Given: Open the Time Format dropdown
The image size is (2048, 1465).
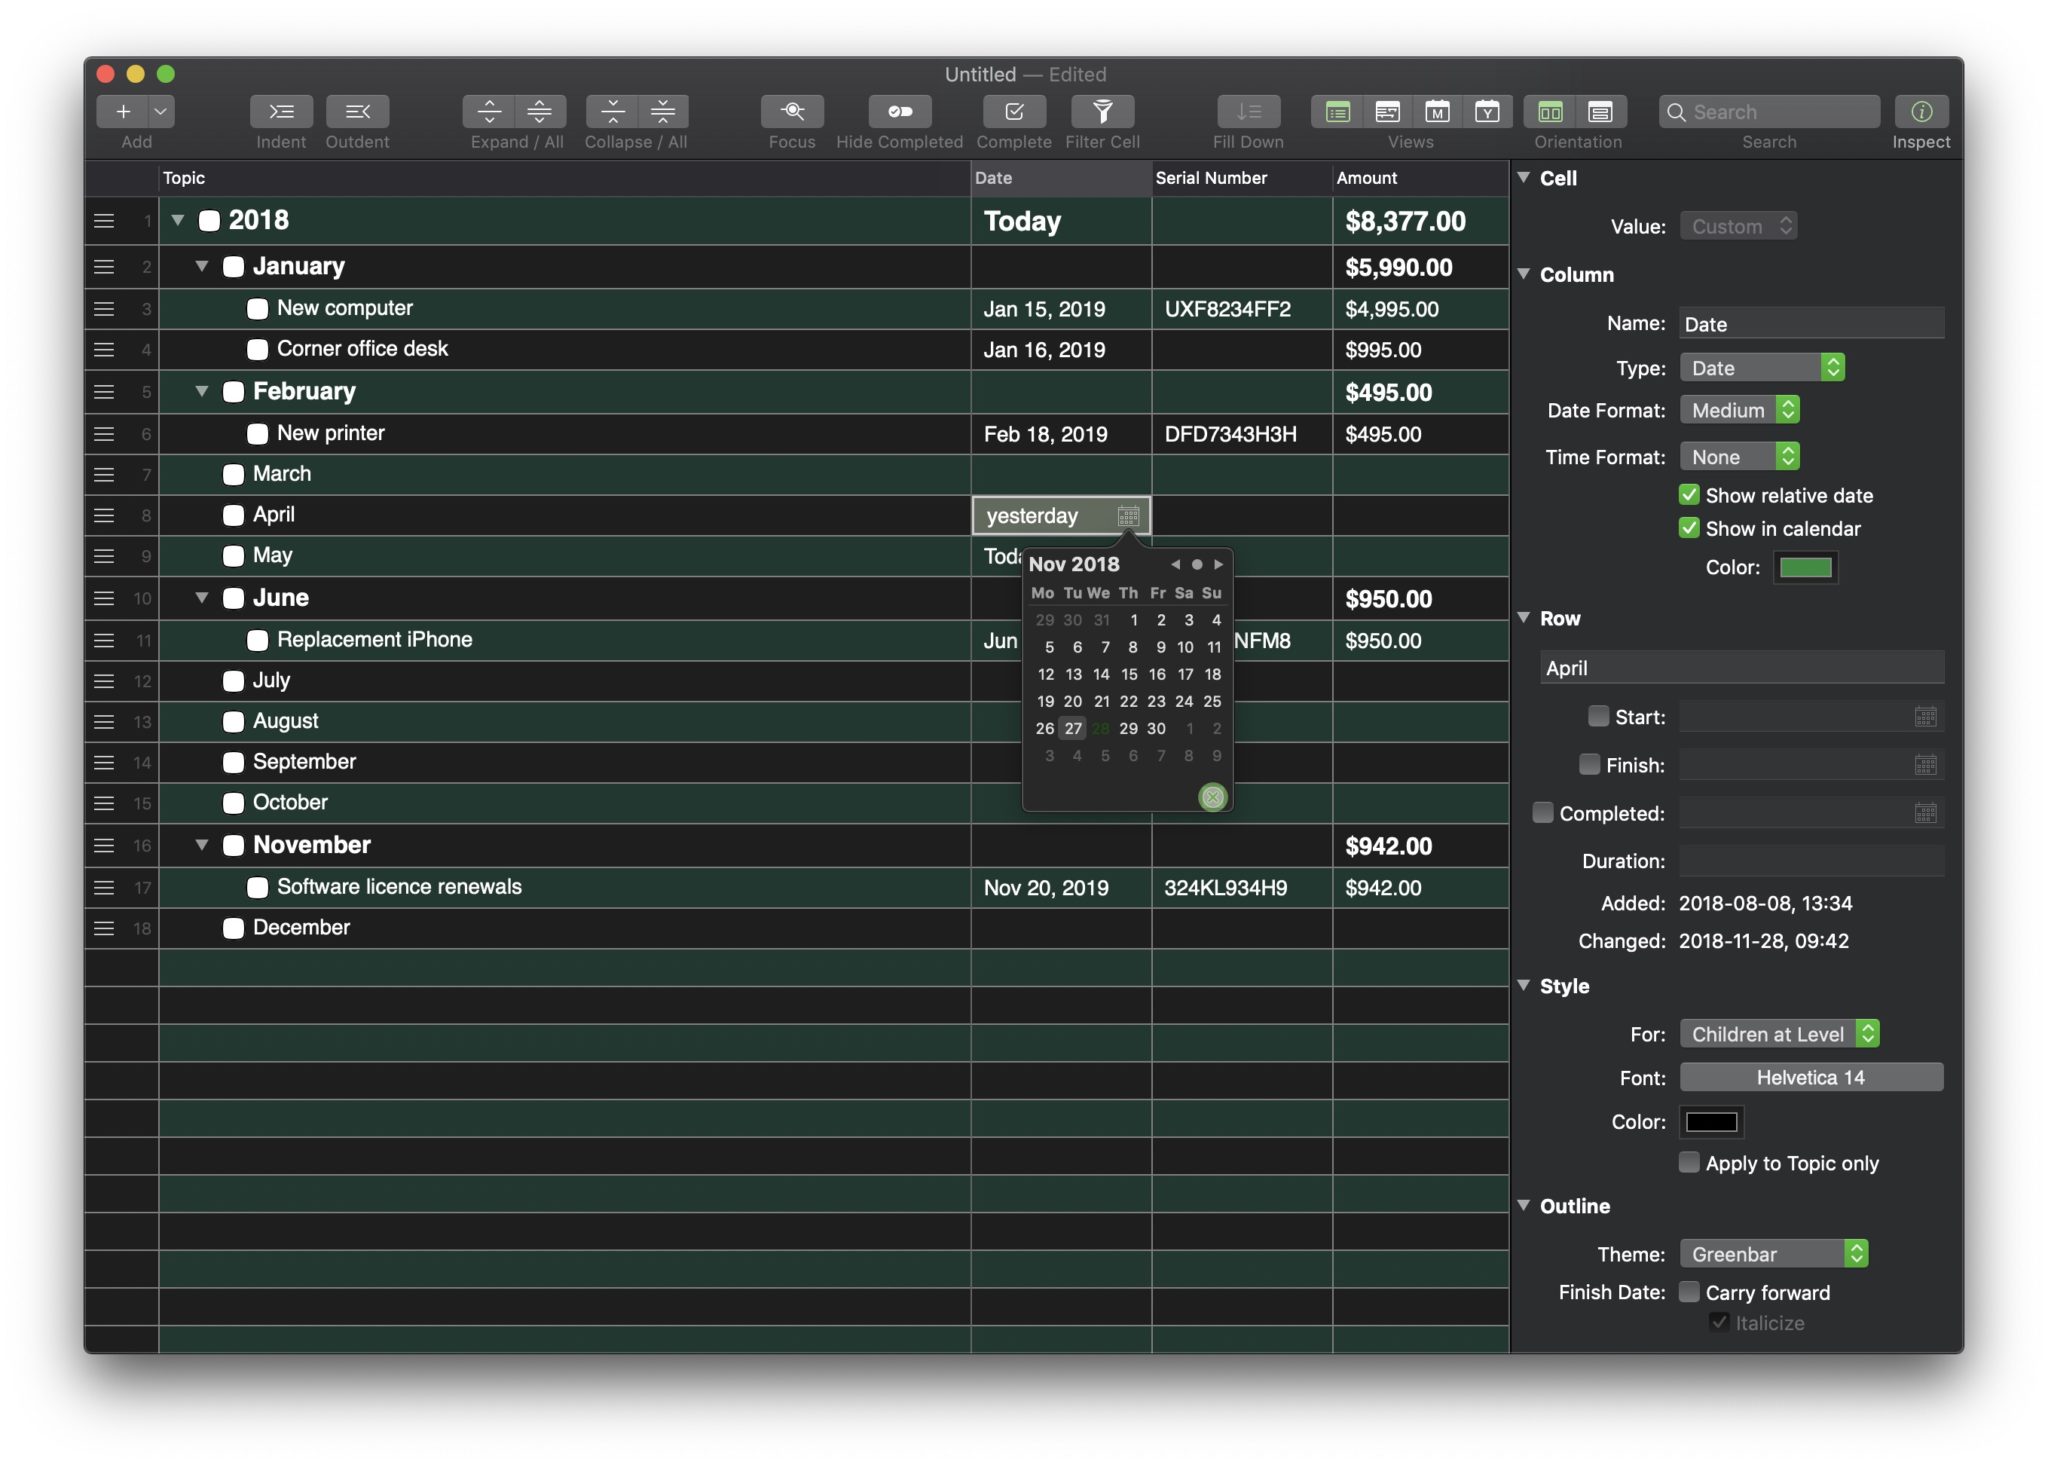Looking at the screenshot, I should [1739, 456].
